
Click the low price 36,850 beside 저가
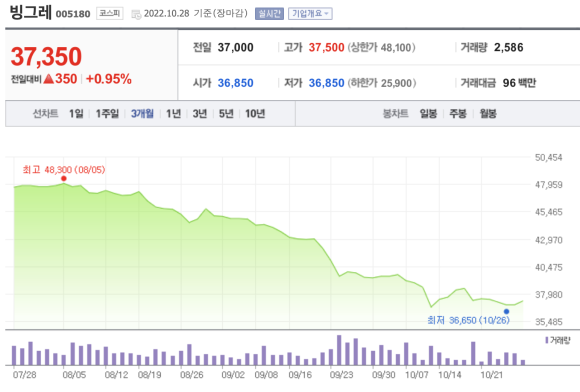326,83
